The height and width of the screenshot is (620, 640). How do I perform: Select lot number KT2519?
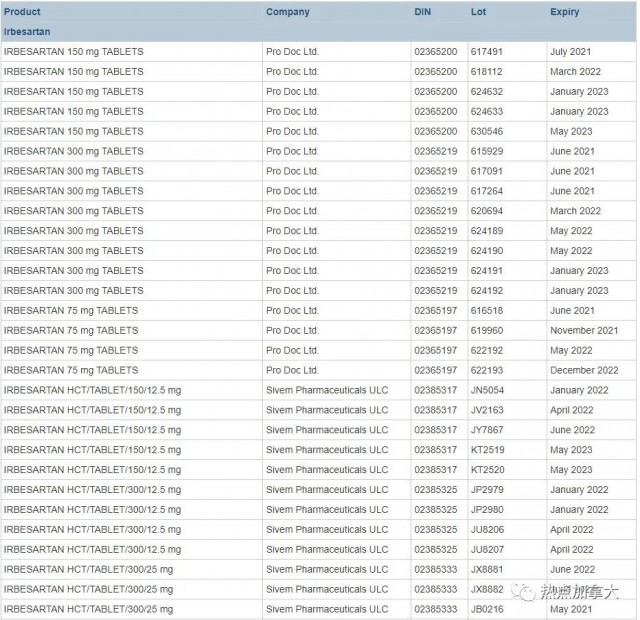(x=487, y=450)
